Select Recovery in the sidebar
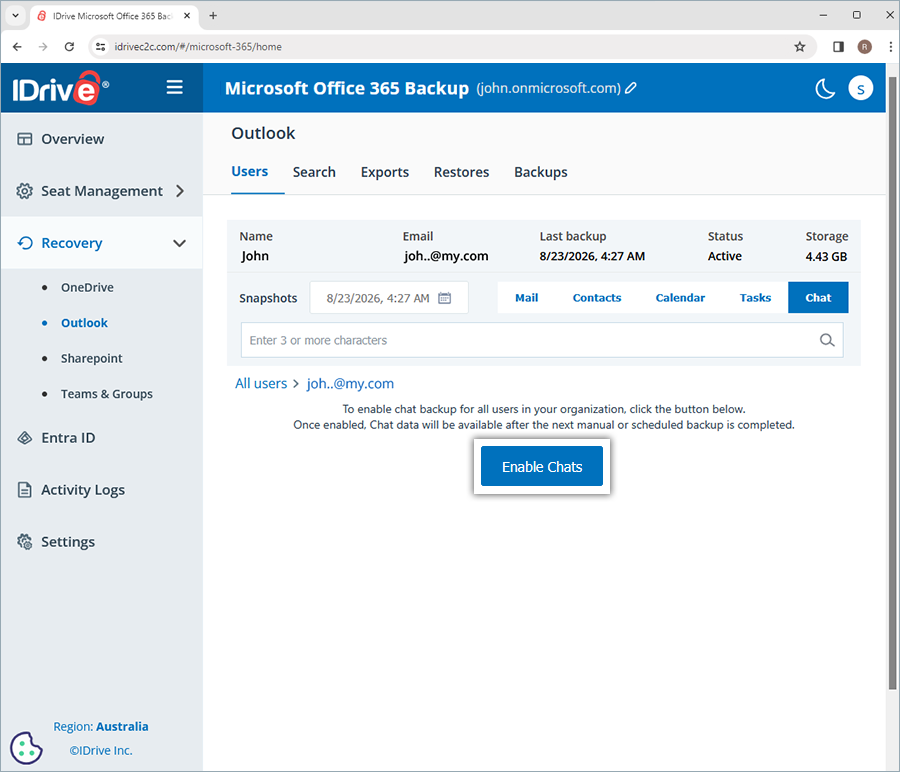Viewport: 900px width, 772px height. pos(102,243)
